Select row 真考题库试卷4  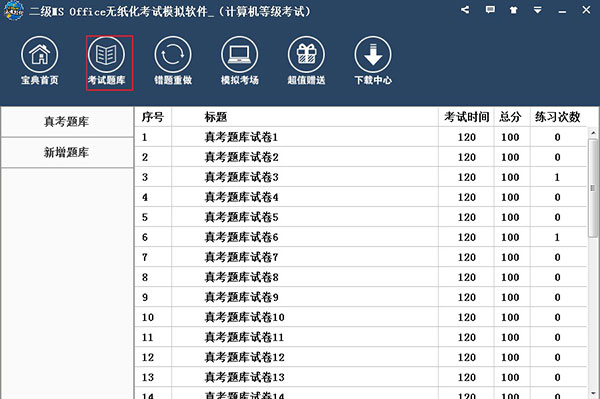pos(361,197)
